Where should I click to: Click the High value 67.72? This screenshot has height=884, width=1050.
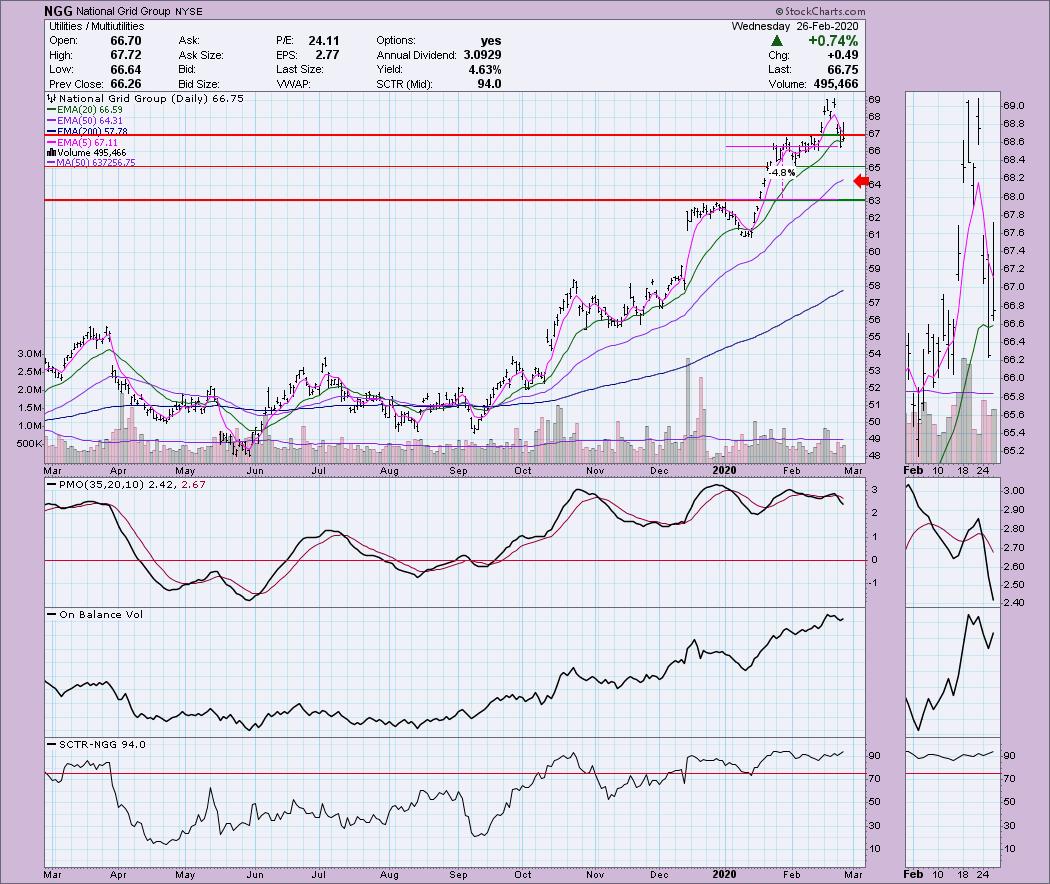pyautogui.click(x=126, y=55)
